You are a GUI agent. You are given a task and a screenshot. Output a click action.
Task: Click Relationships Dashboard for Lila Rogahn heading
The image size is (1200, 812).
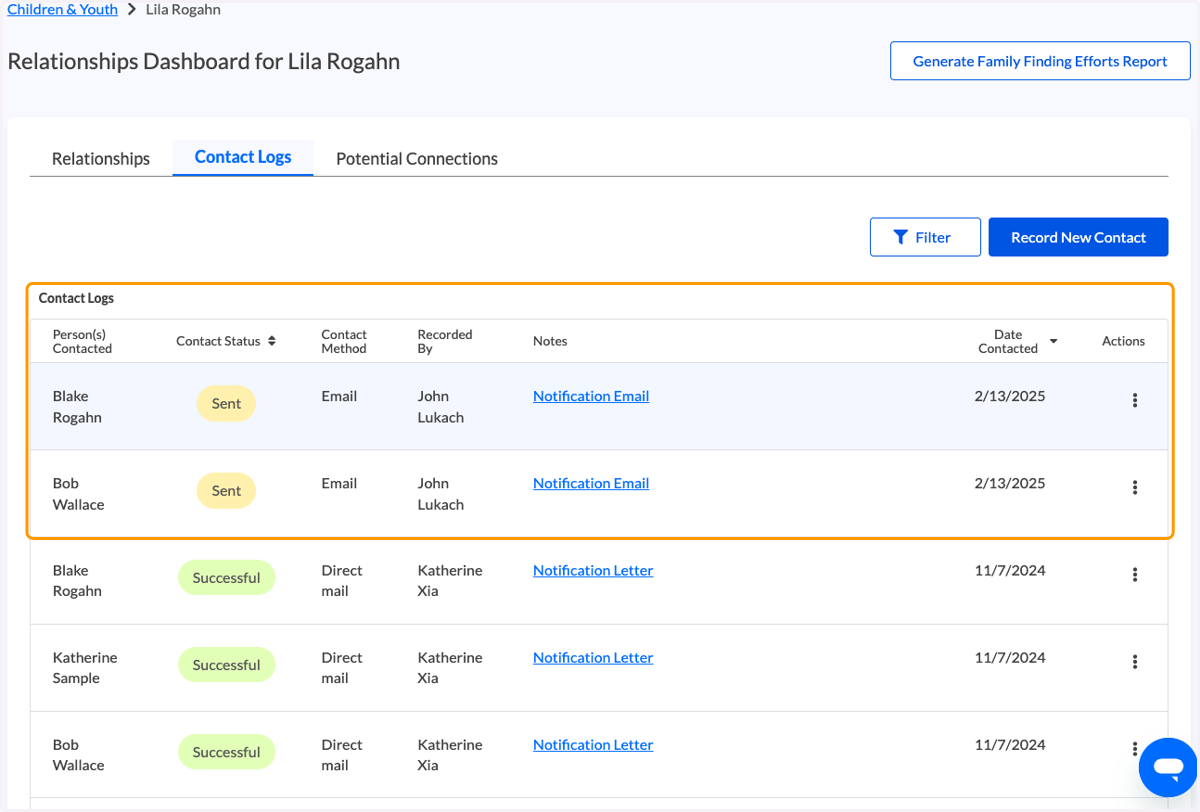coord(204,61)
